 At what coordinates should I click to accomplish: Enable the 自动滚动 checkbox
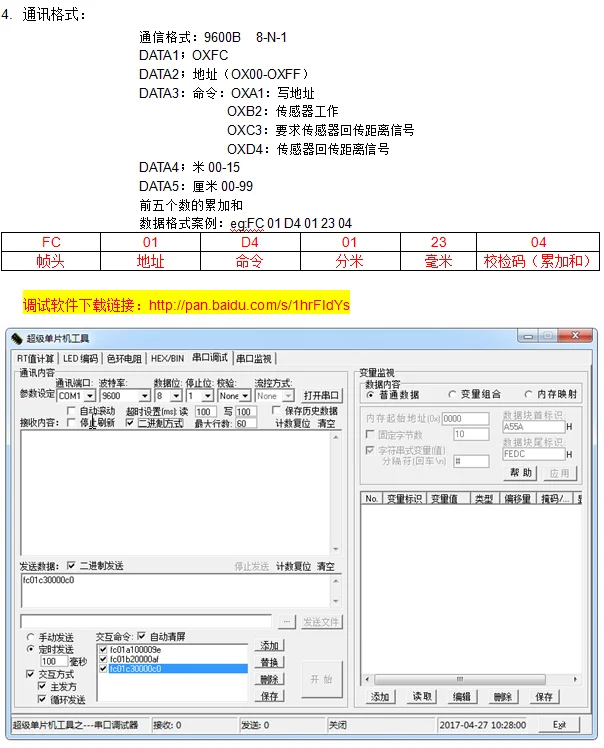[x=71, y=411]
